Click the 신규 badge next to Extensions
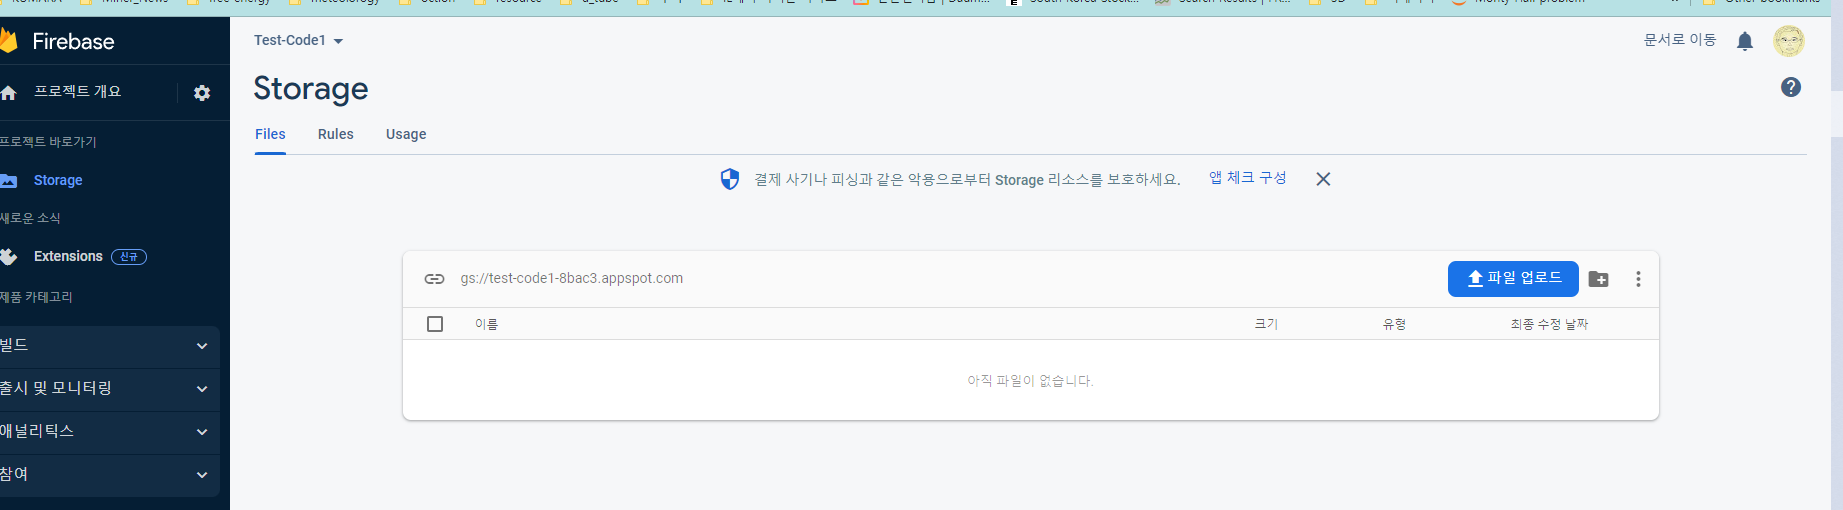 click(129, 257)
